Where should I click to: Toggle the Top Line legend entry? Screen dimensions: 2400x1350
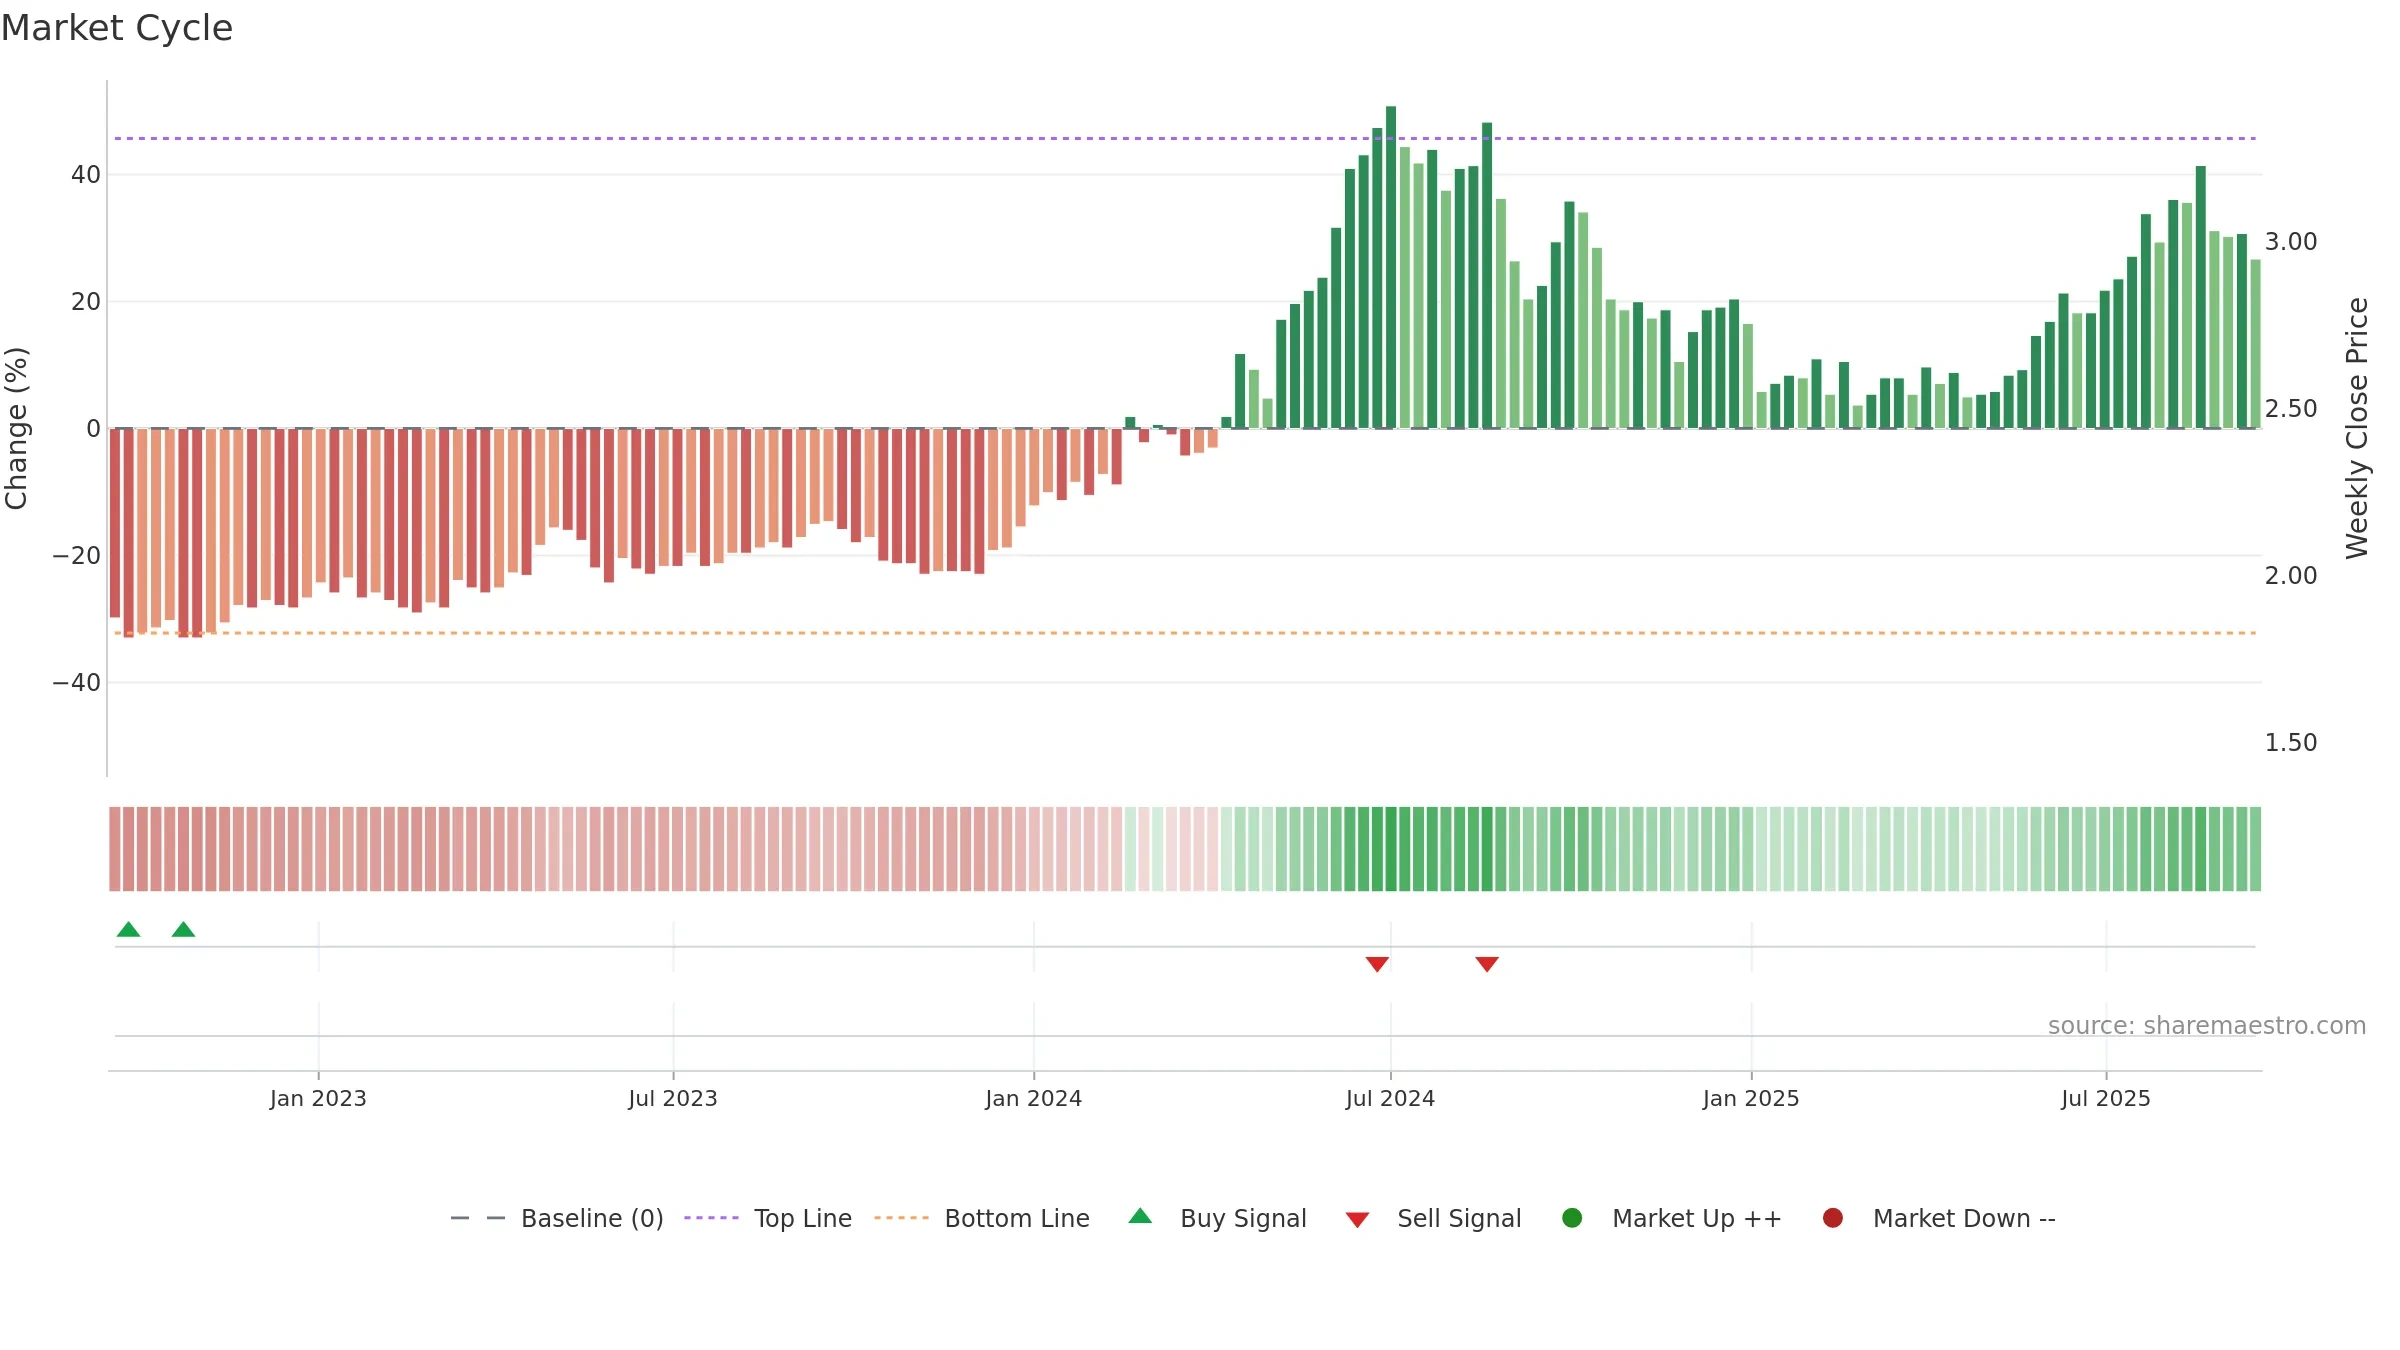(768, 1218)
